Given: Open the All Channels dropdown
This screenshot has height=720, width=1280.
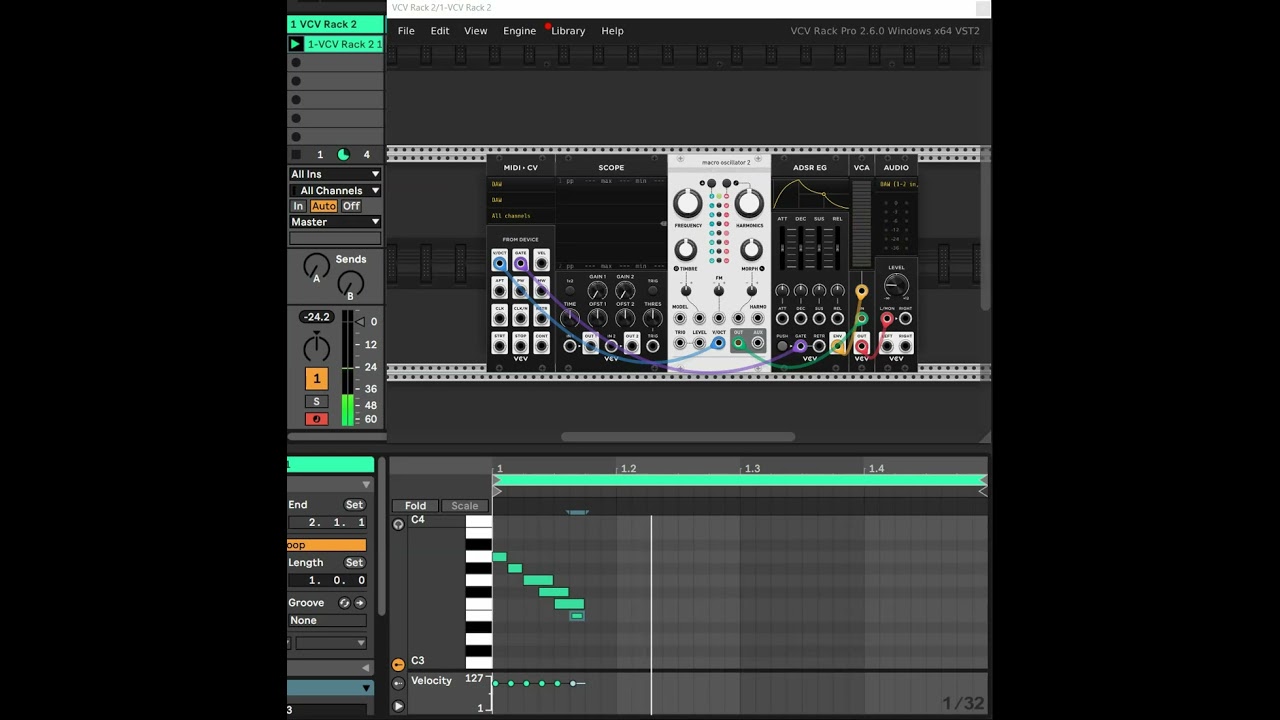Looking at the screenshot, I should click(335, 190).
